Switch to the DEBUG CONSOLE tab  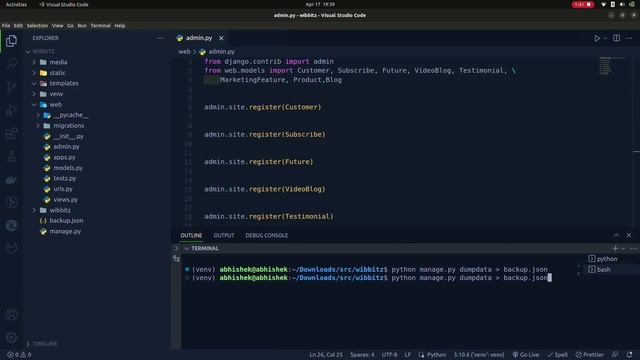267,236
